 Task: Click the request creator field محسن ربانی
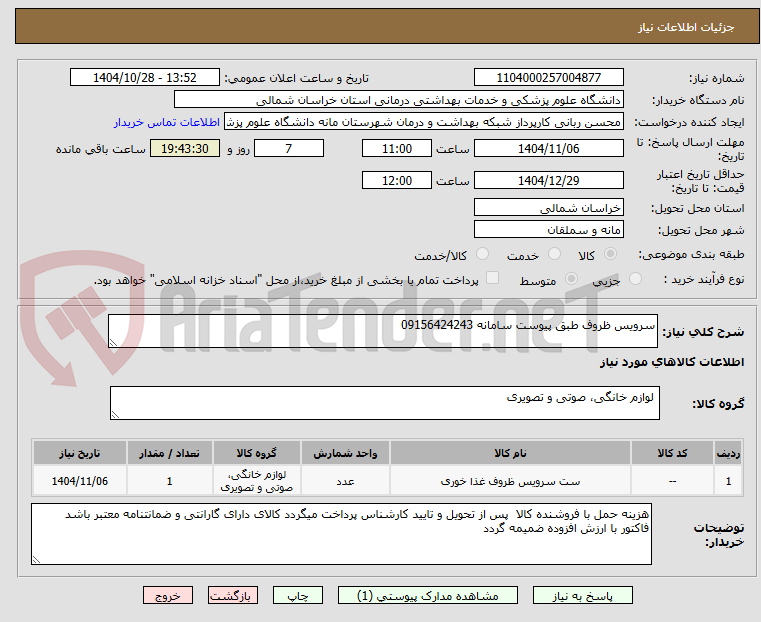click(423, 122)
